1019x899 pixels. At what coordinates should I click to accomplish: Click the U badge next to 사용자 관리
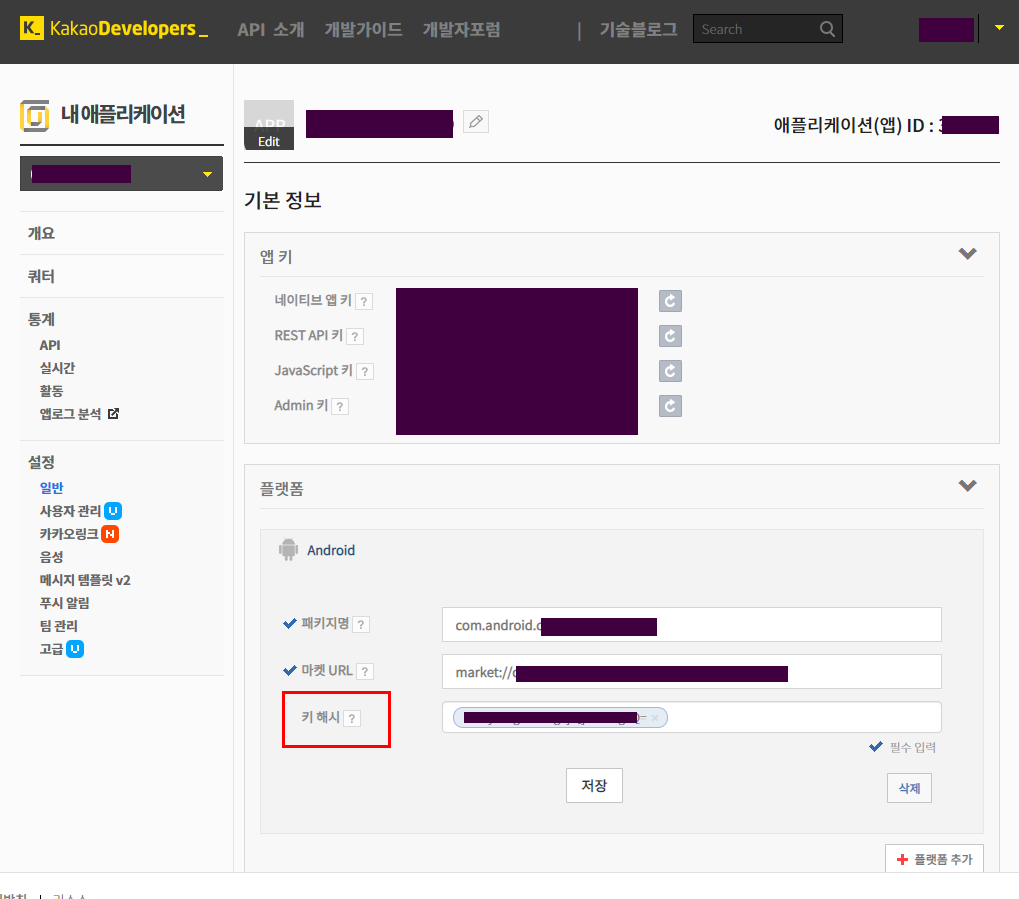113,511
